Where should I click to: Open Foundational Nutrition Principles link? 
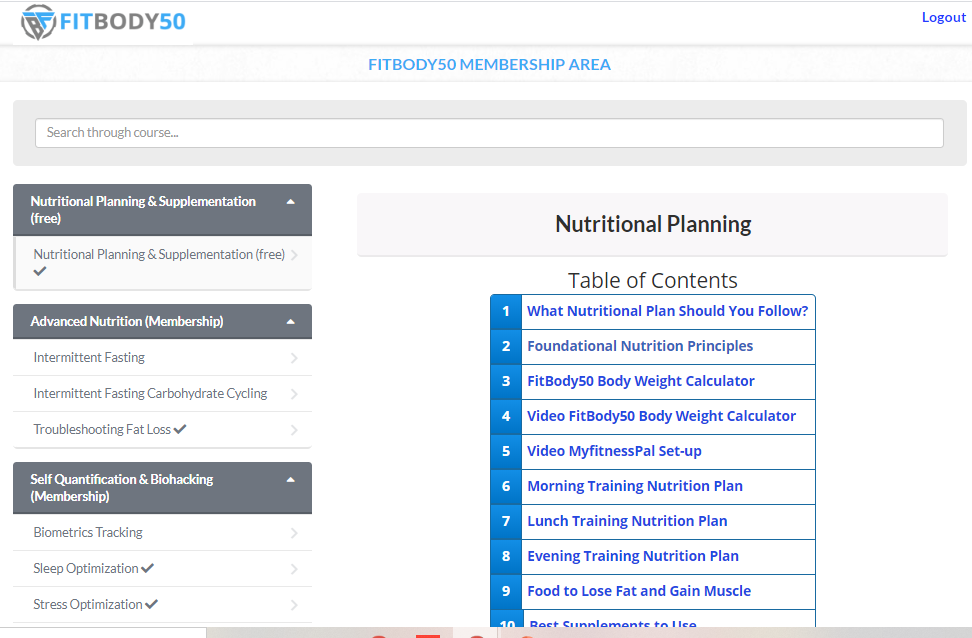[x=640, y=346]
